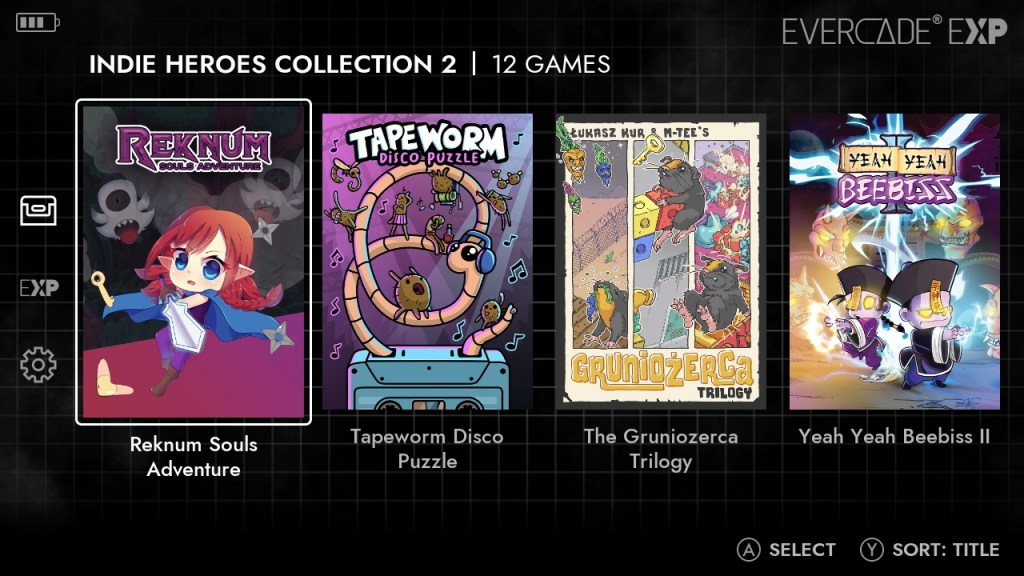
Task: Click the Evercade EXP logo
Action: tap(894, 30)
